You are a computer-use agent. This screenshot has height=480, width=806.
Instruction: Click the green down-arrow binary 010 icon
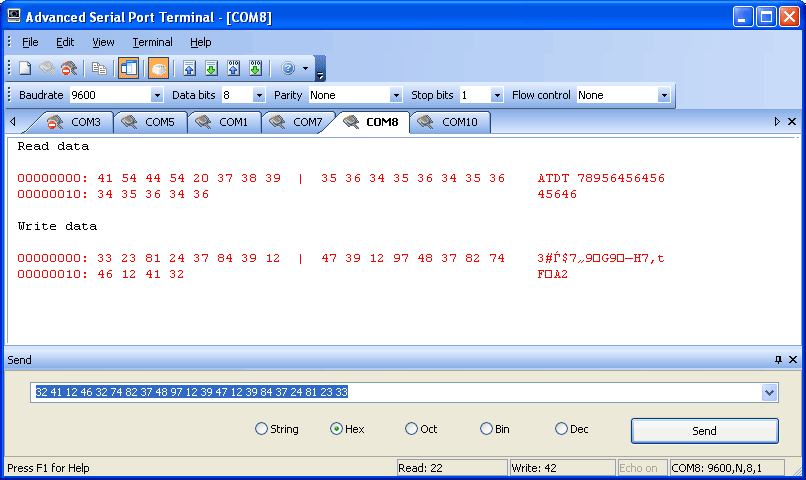[255, 68]
